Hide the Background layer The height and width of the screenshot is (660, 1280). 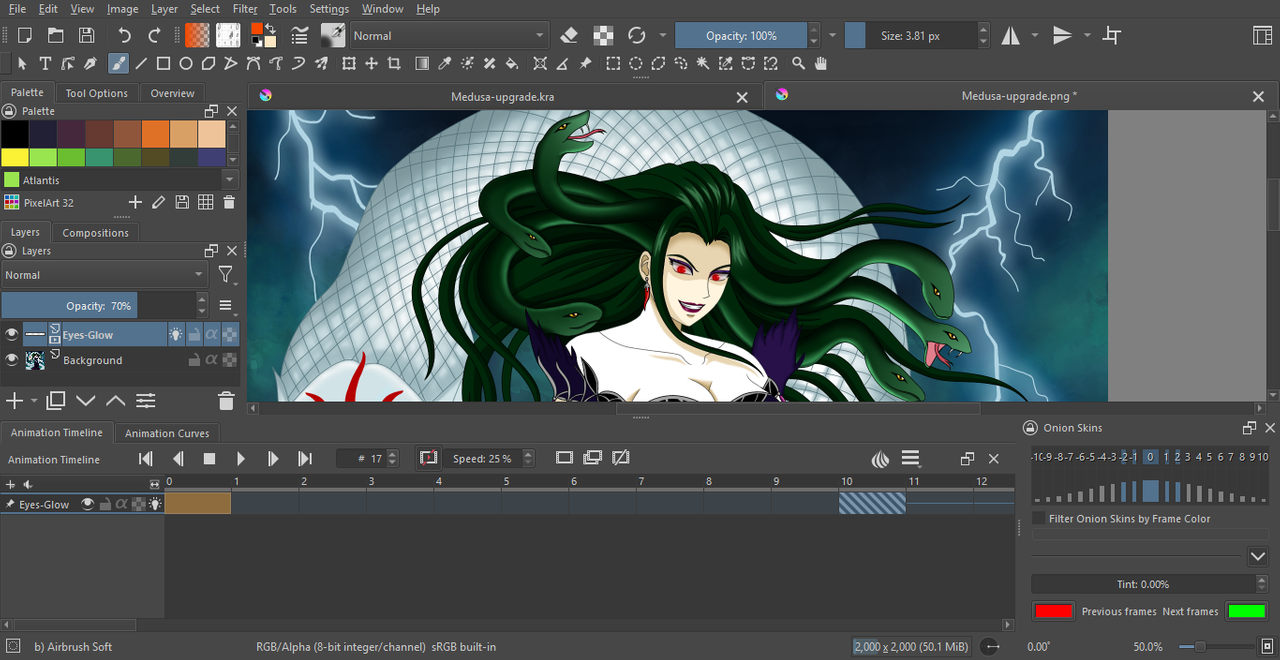(12, 360)
